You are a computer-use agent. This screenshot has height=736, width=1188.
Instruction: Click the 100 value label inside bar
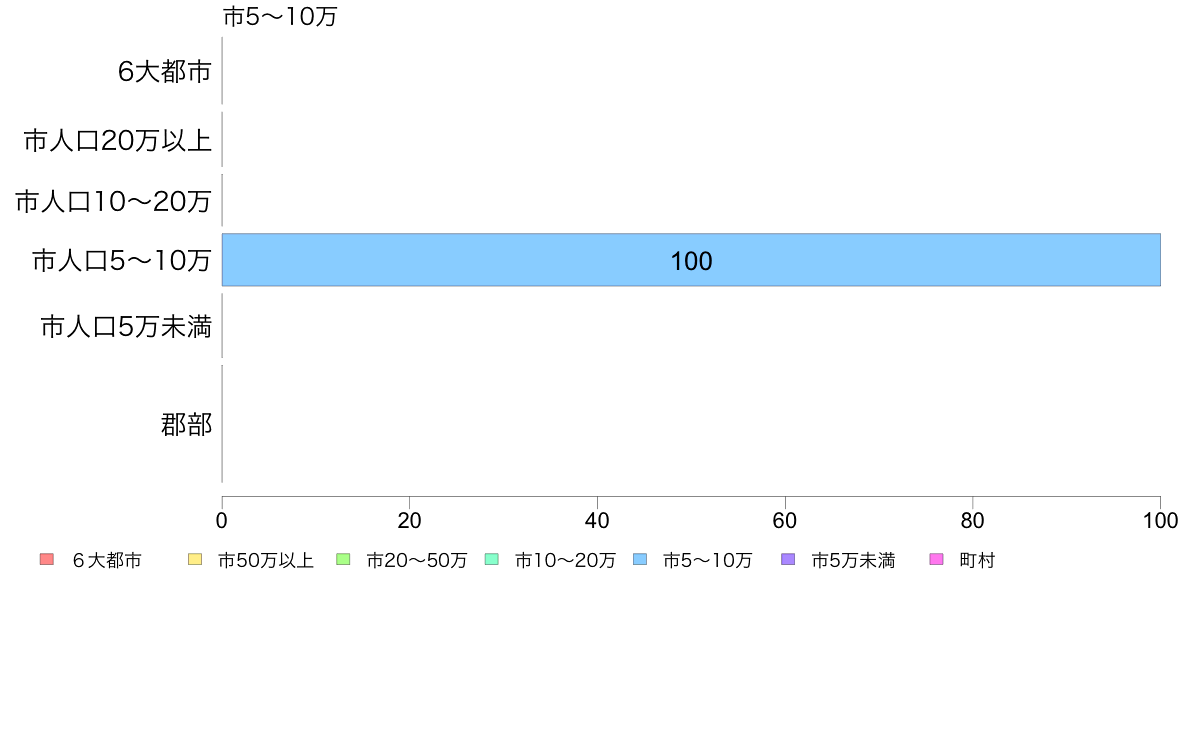click(691, 262)
